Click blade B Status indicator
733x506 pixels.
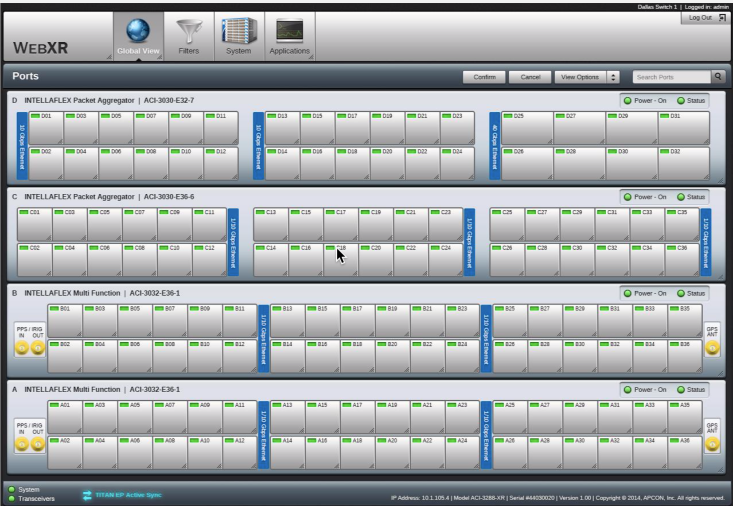pyautogui.click(x=681, y=293)
